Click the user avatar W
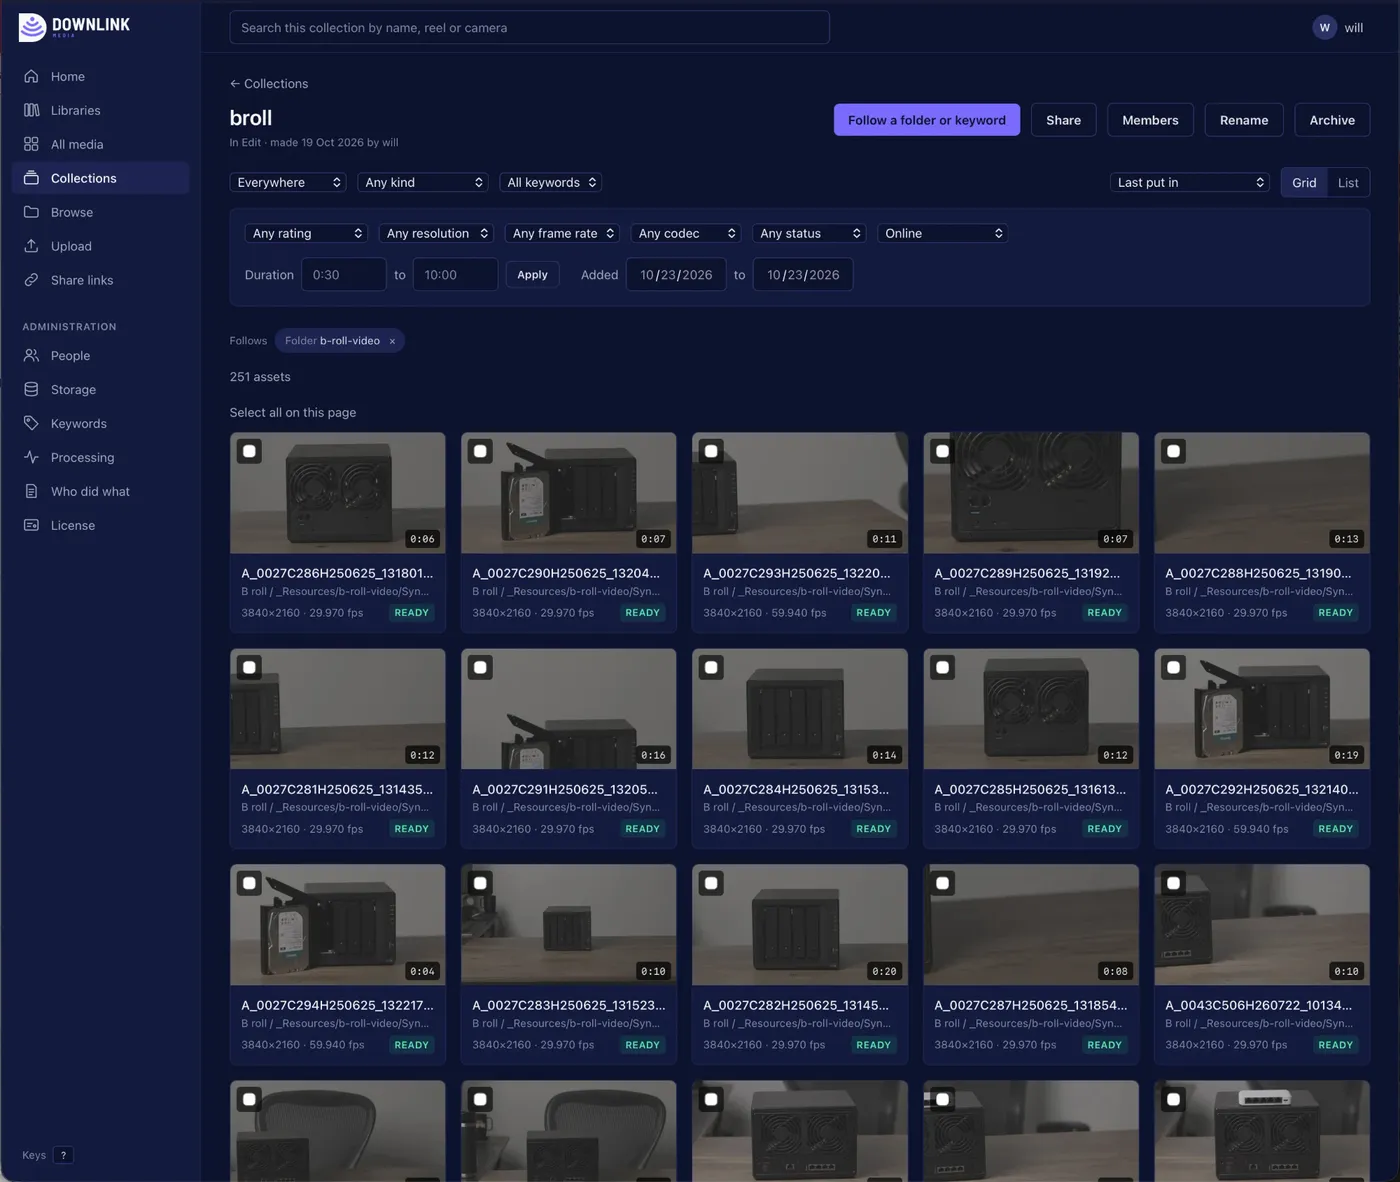The image size is (1400, 1182). coord(1324,28)
